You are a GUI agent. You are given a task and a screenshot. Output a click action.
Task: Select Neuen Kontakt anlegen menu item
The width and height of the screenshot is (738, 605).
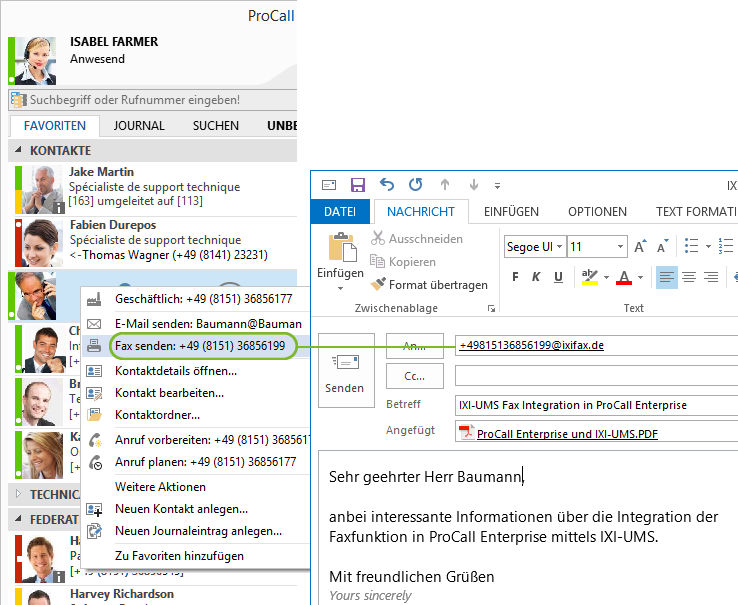coord(195,509)
